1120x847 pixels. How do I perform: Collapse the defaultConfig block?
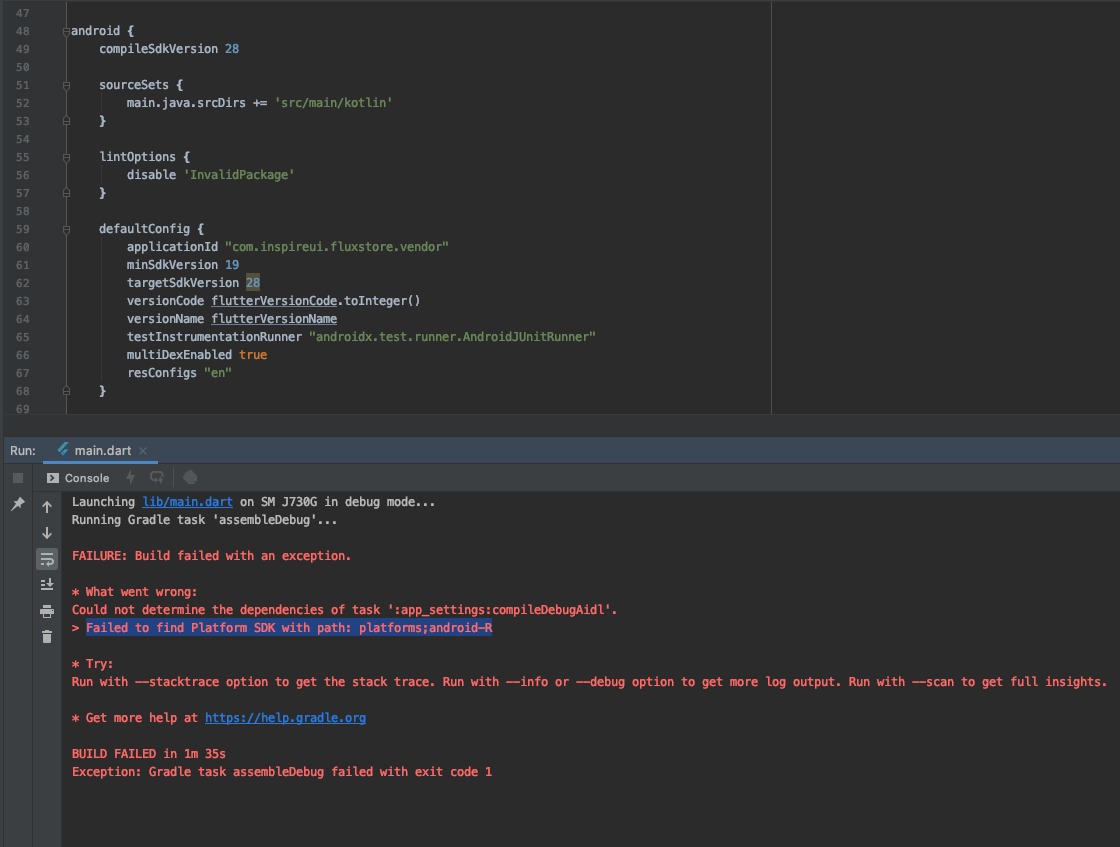[65, 228]
